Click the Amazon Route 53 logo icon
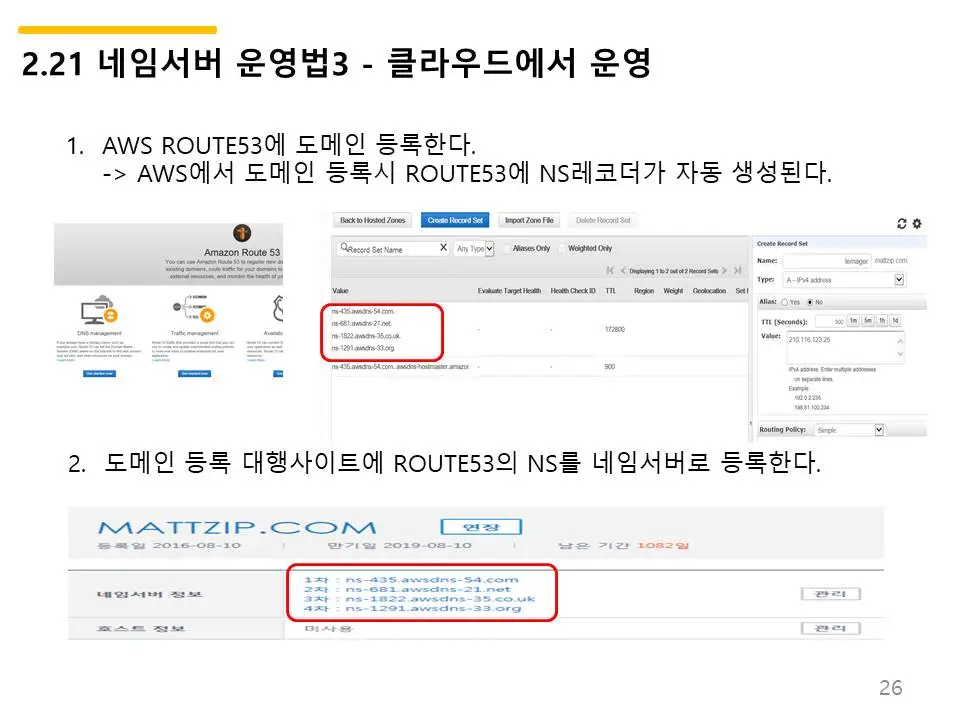Viewport: 960px width, 720px height. [x=243, y=232]
